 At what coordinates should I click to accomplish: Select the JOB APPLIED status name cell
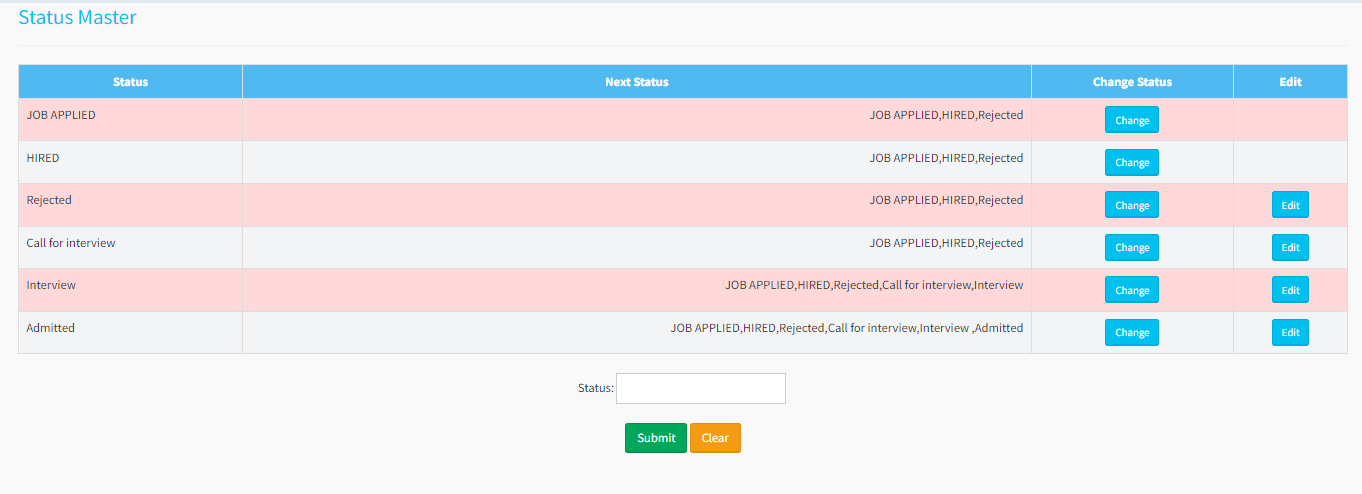[61, 115]
